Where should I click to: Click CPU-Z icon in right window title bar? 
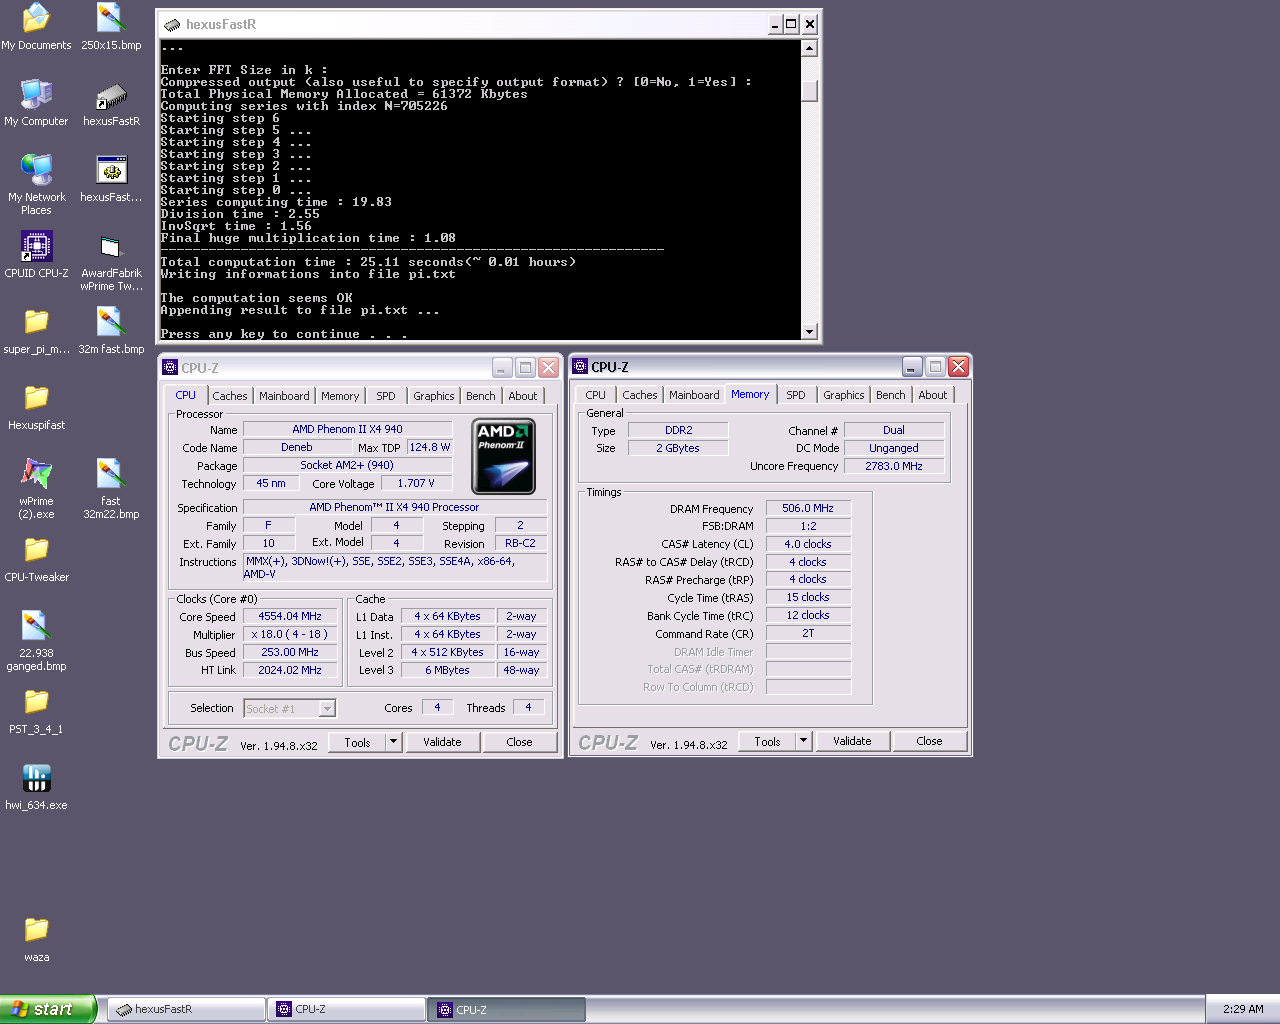click(x=580, y=366)
